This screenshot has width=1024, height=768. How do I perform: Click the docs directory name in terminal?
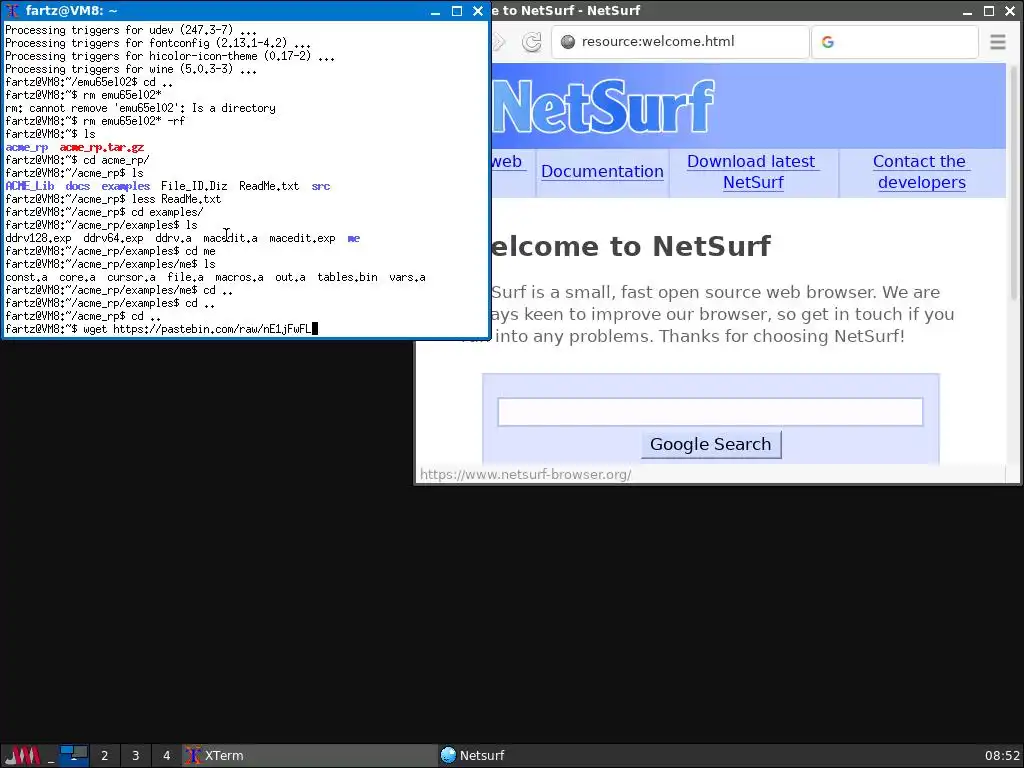(x=78, y=186)
